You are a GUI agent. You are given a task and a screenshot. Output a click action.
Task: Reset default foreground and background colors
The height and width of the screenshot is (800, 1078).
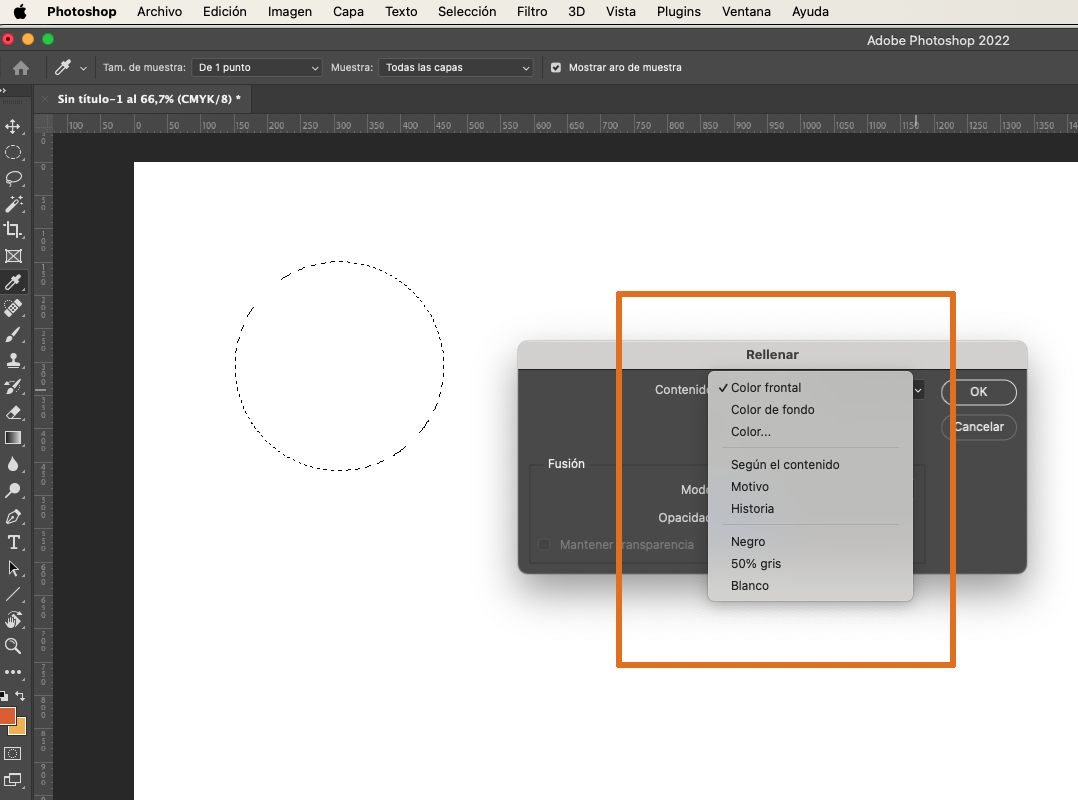tap(4, 696)
